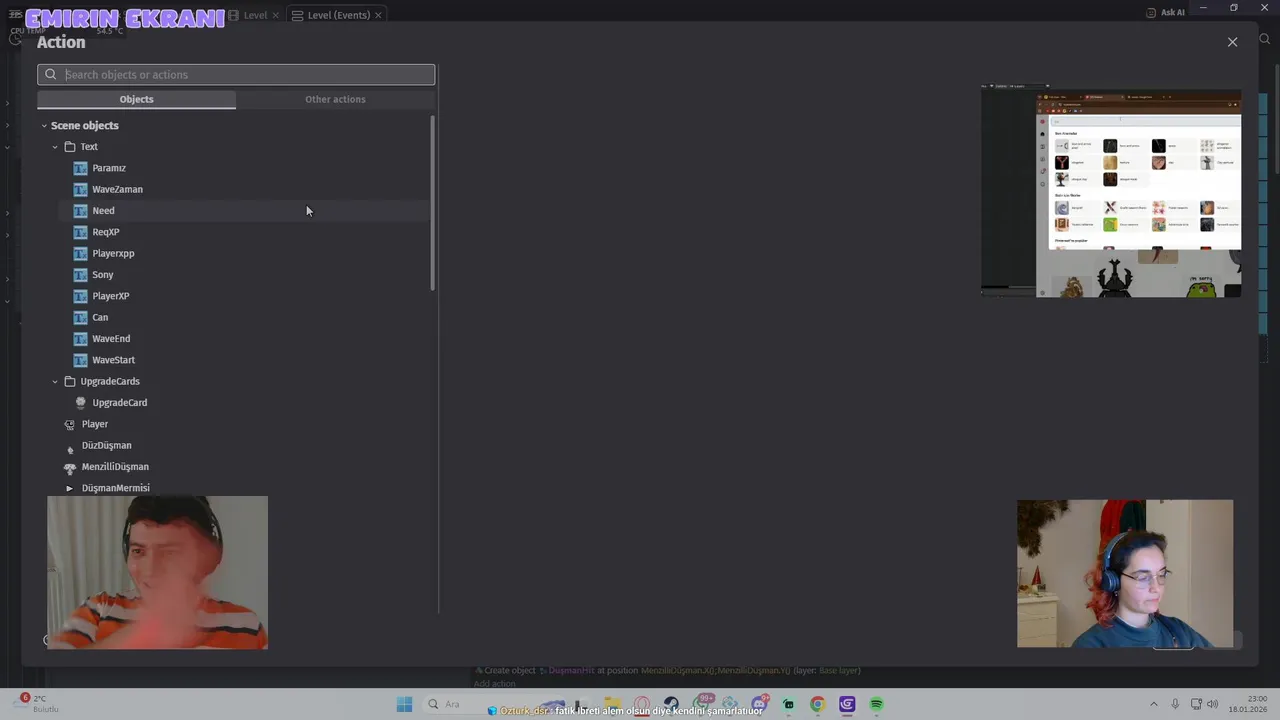1280x720 pixels.
Task: Open Google Chrome from the taskbar
Action: pos(817,704)
